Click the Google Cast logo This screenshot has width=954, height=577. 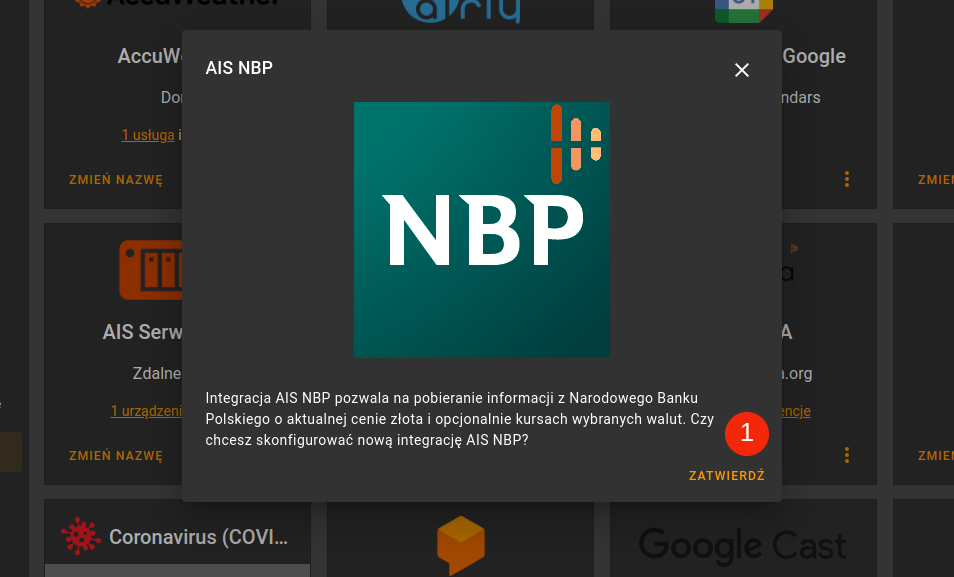[x=742, y=545]
